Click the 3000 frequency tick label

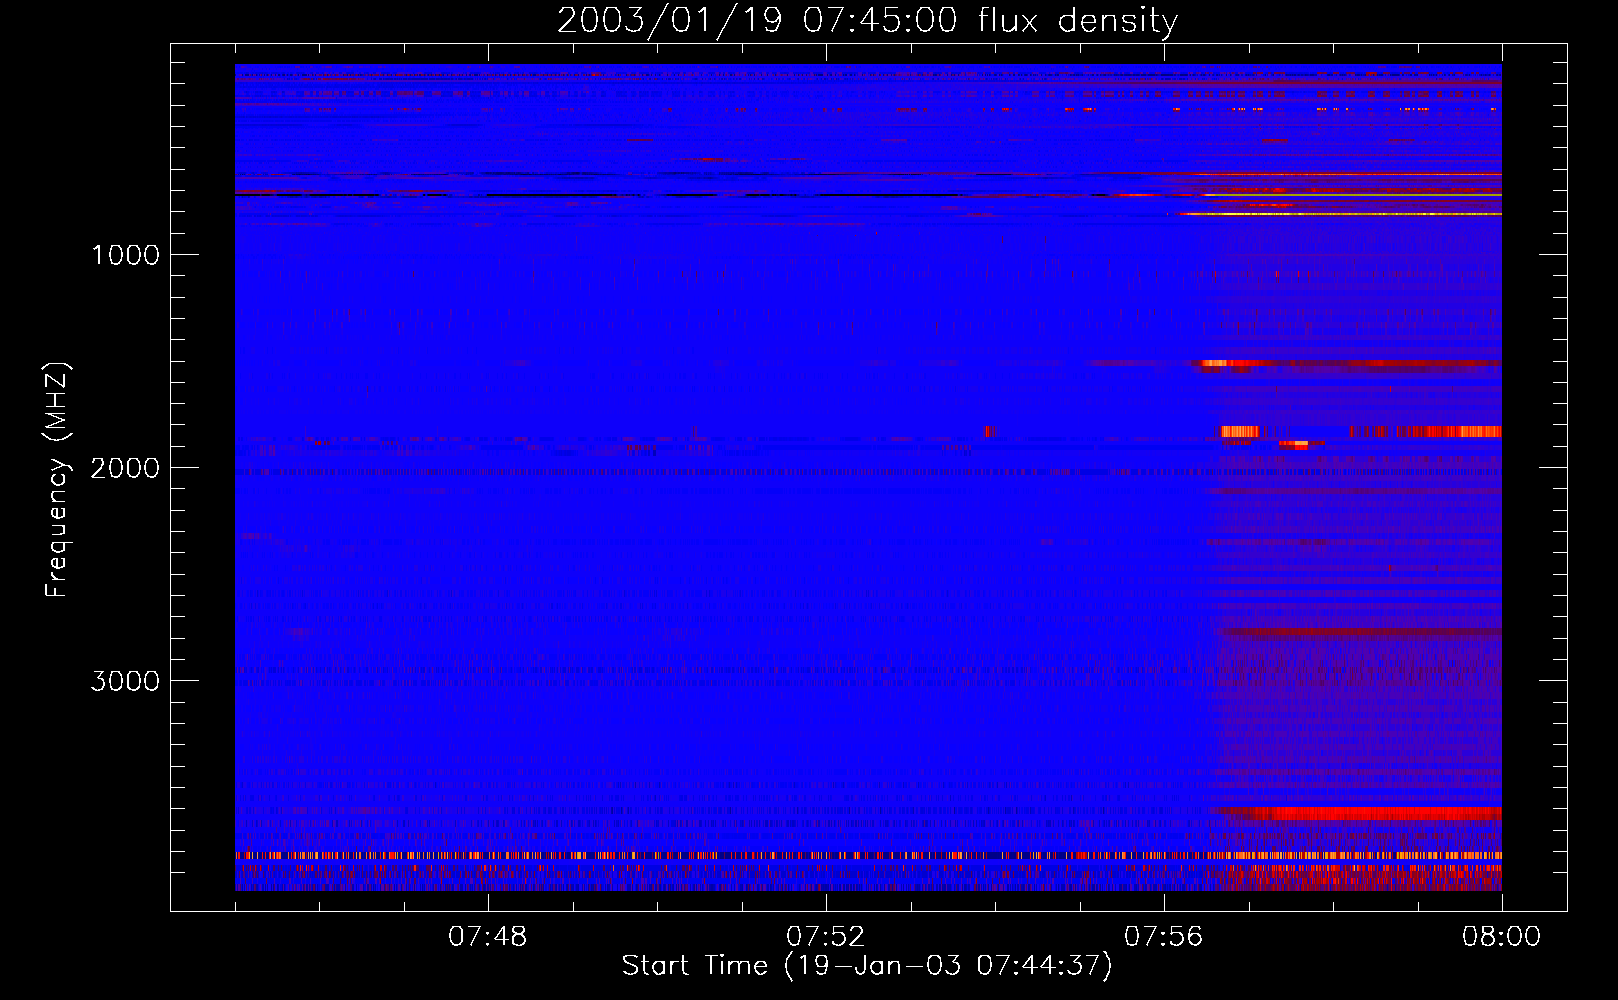point(125,681)
